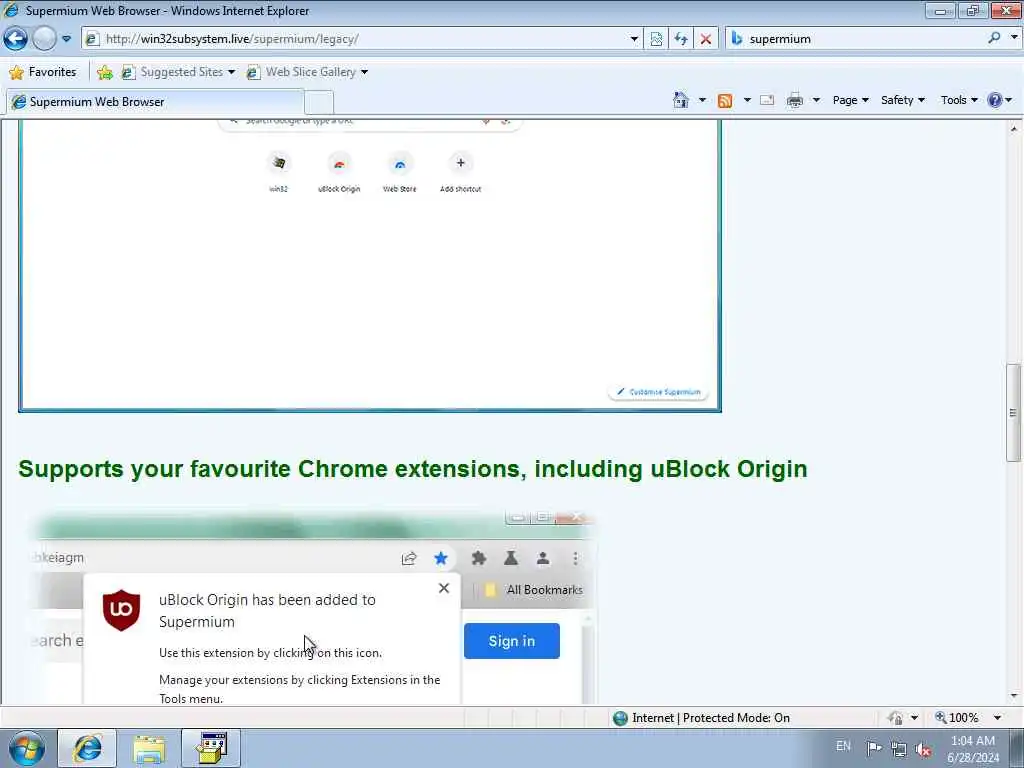Change zoom level 100% button
Screen dimensions: 1024x768
(957, 718)
